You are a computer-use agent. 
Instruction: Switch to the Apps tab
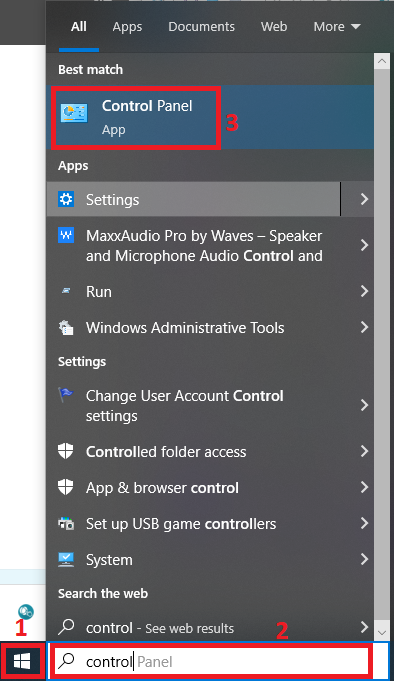127,27
